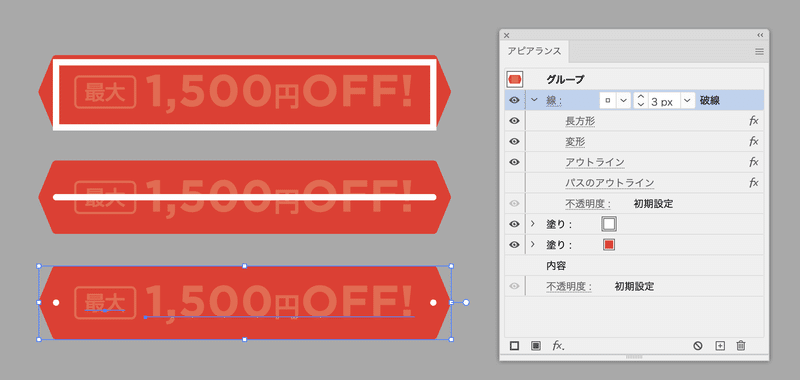Open the パスのアウトライン effect settings
This screenshot has width=800, height=380.
[x=610, y=183]
